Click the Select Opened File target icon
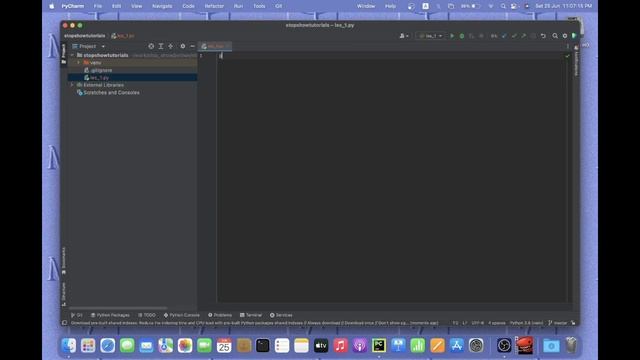This screenshot has height=360, width=640. pyautogui.click(x=151, y=46)
